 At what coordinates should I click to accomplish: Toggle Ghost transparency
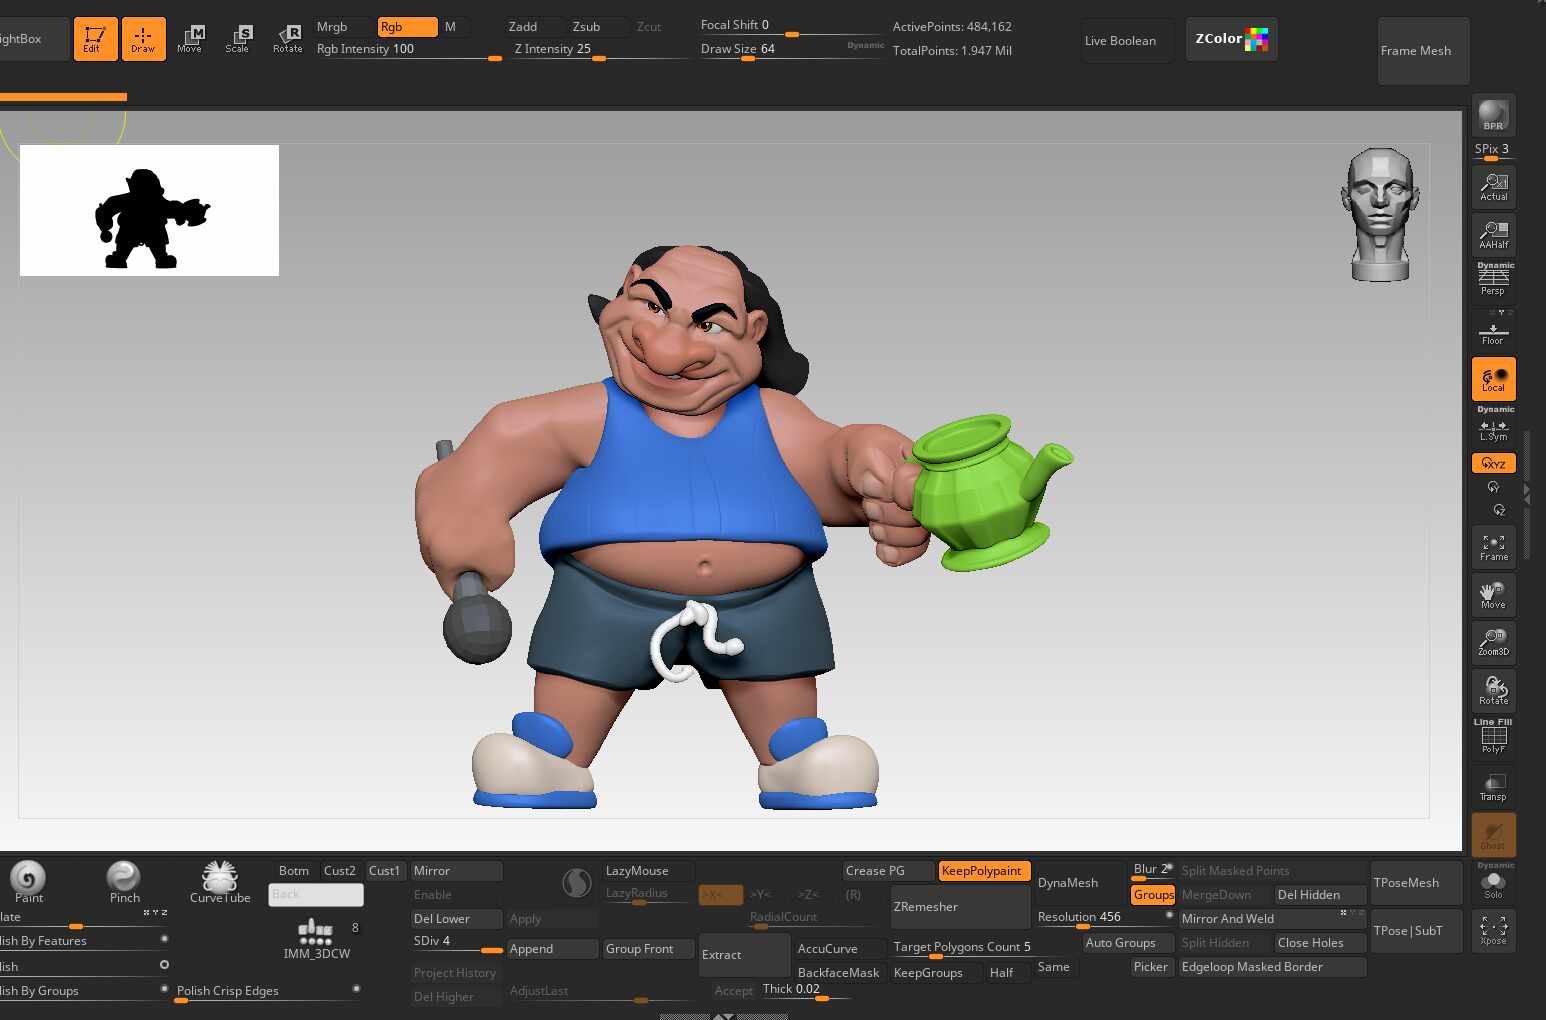[1493, 835]
